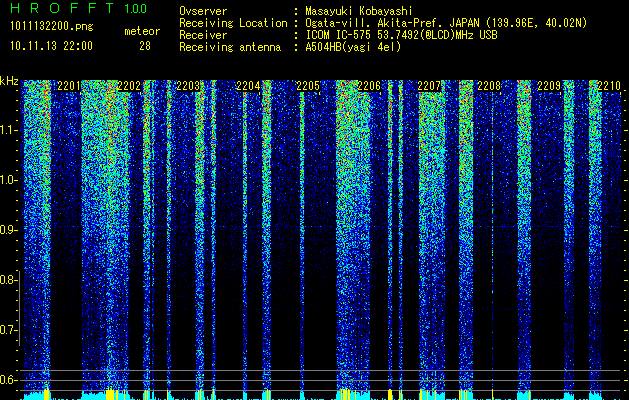The width and height of the screenshot is (629, 400).
Task: Click the 2207 time marker
Action: (429, 86)
